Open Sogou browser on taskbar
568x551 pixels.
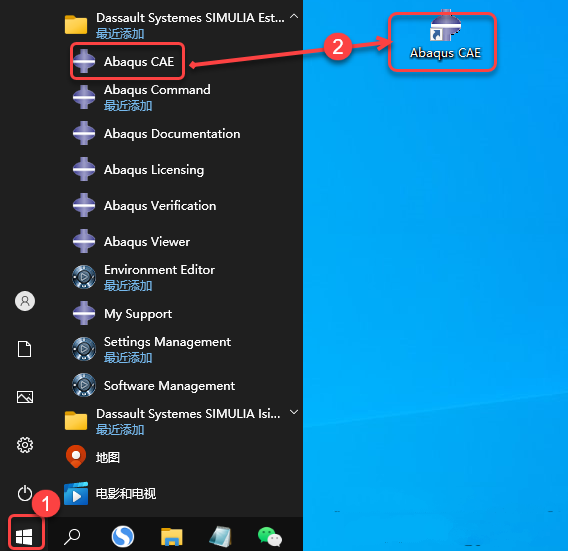[x=123, y=537]
